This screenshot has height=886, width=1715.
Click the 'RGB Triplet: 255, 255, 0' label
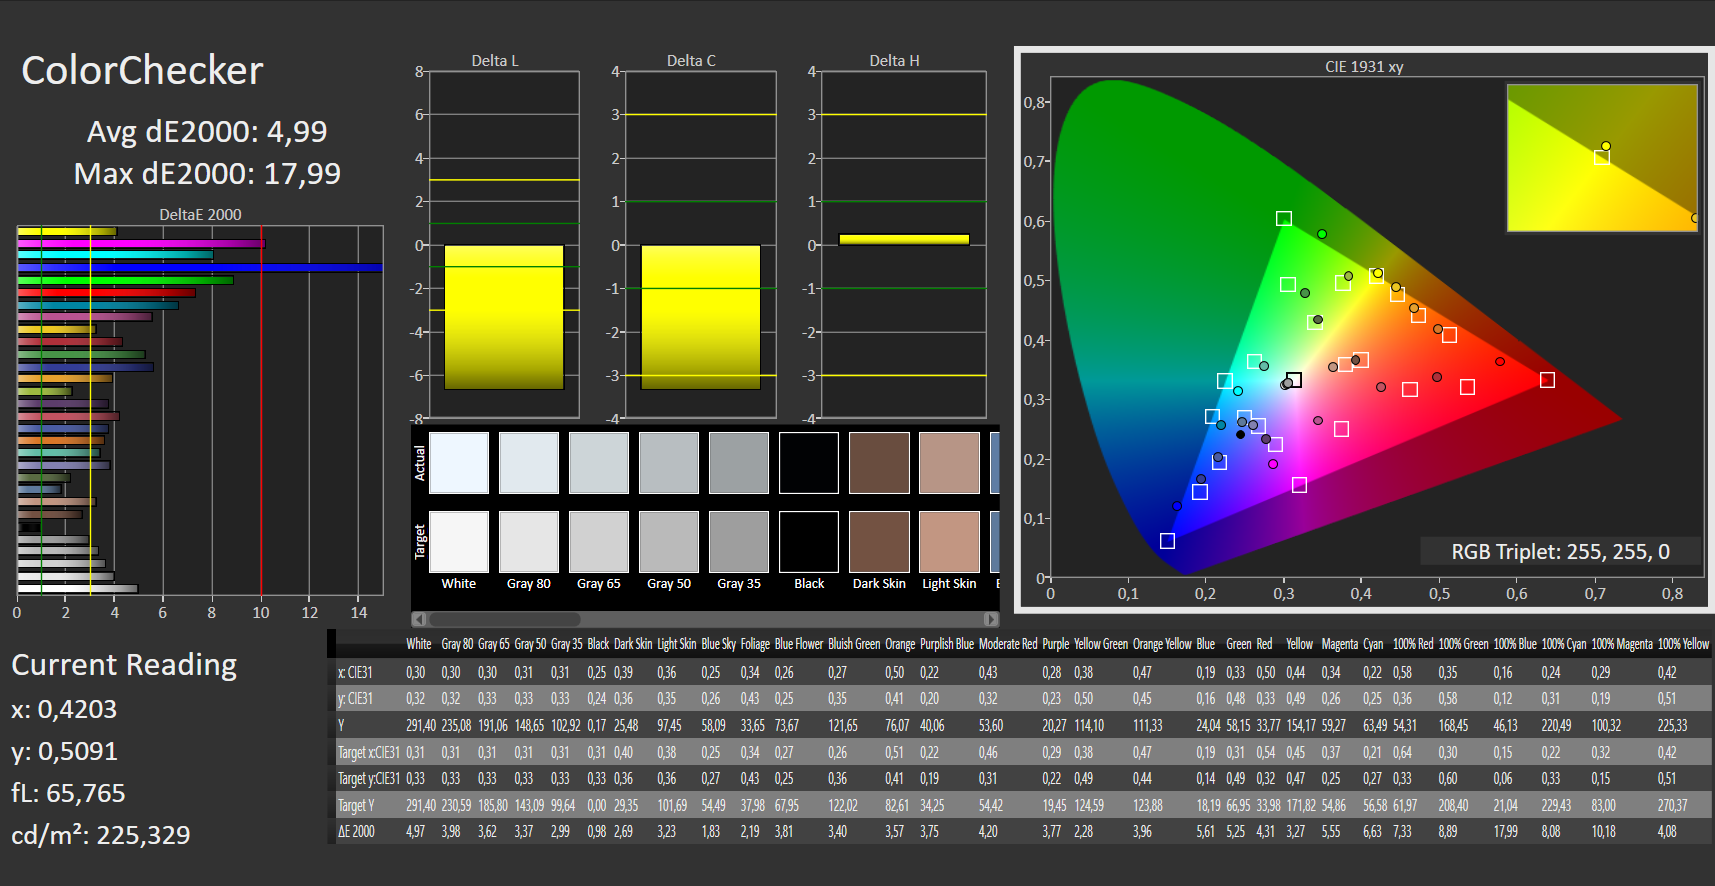coord(1560,552)
